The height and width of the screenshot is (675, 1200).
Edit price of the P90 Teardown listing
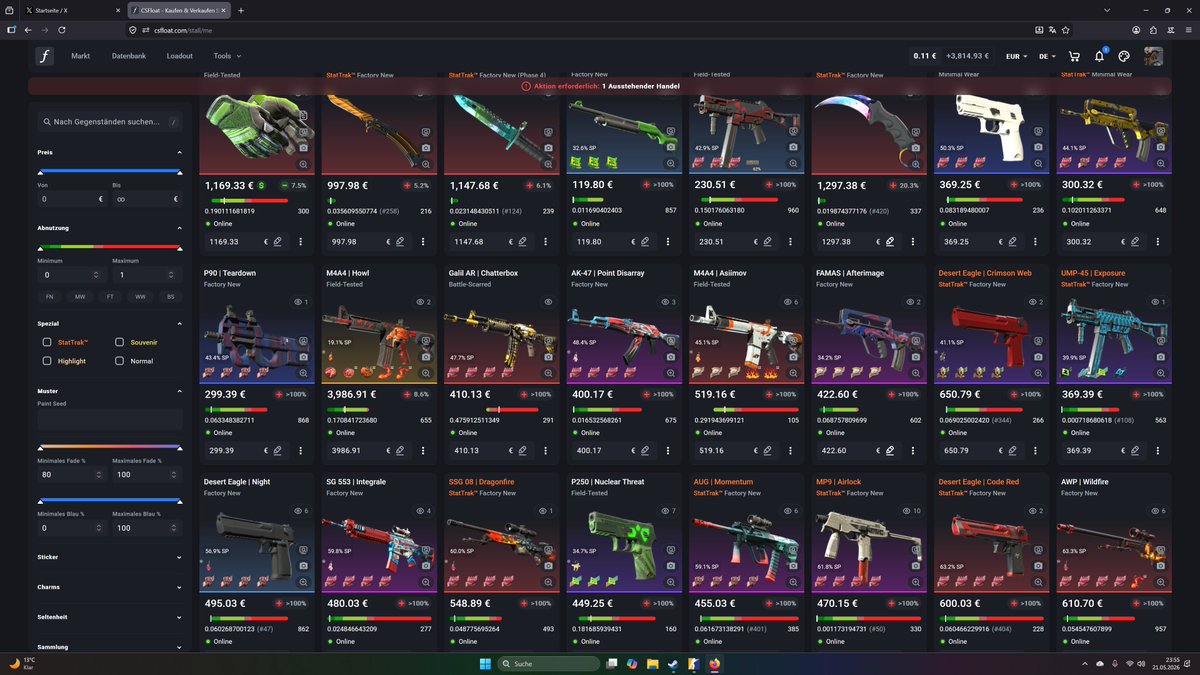[277, 451]
